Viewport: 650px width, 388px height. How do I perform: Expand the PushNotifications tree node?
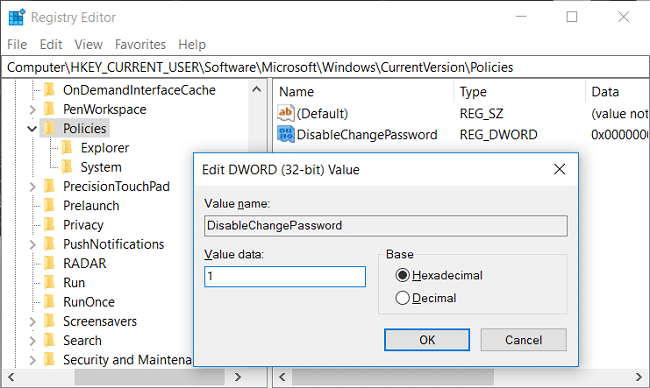(32, 245)
